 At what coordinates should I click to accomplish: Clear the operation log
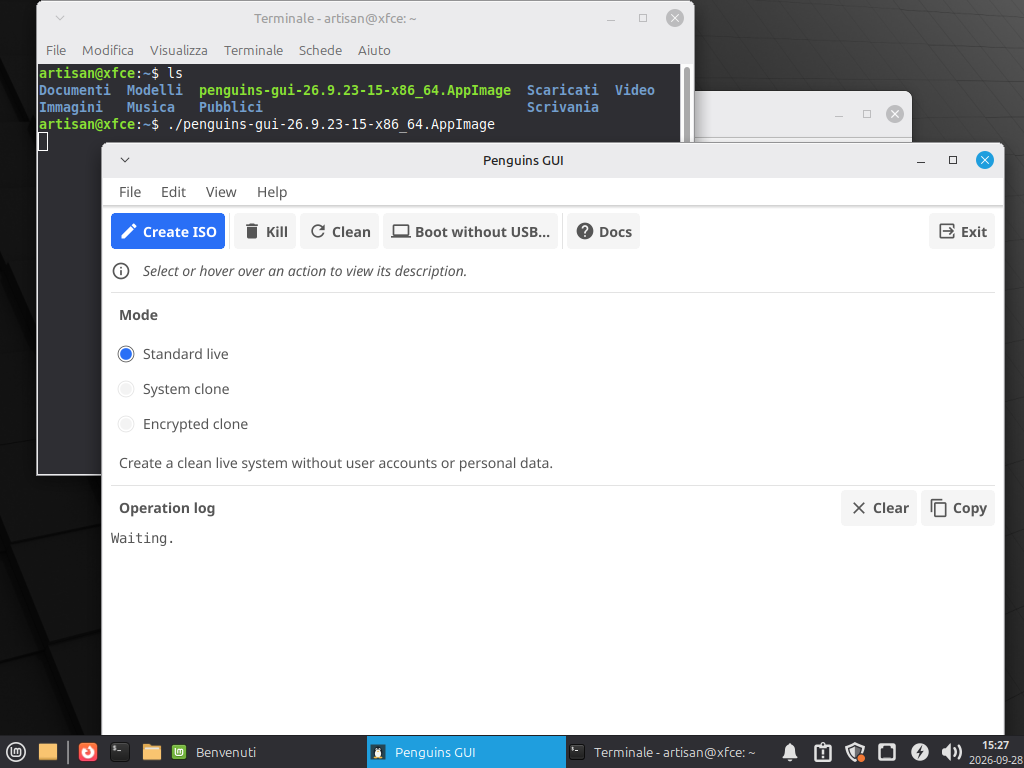[x=879, y=508]
